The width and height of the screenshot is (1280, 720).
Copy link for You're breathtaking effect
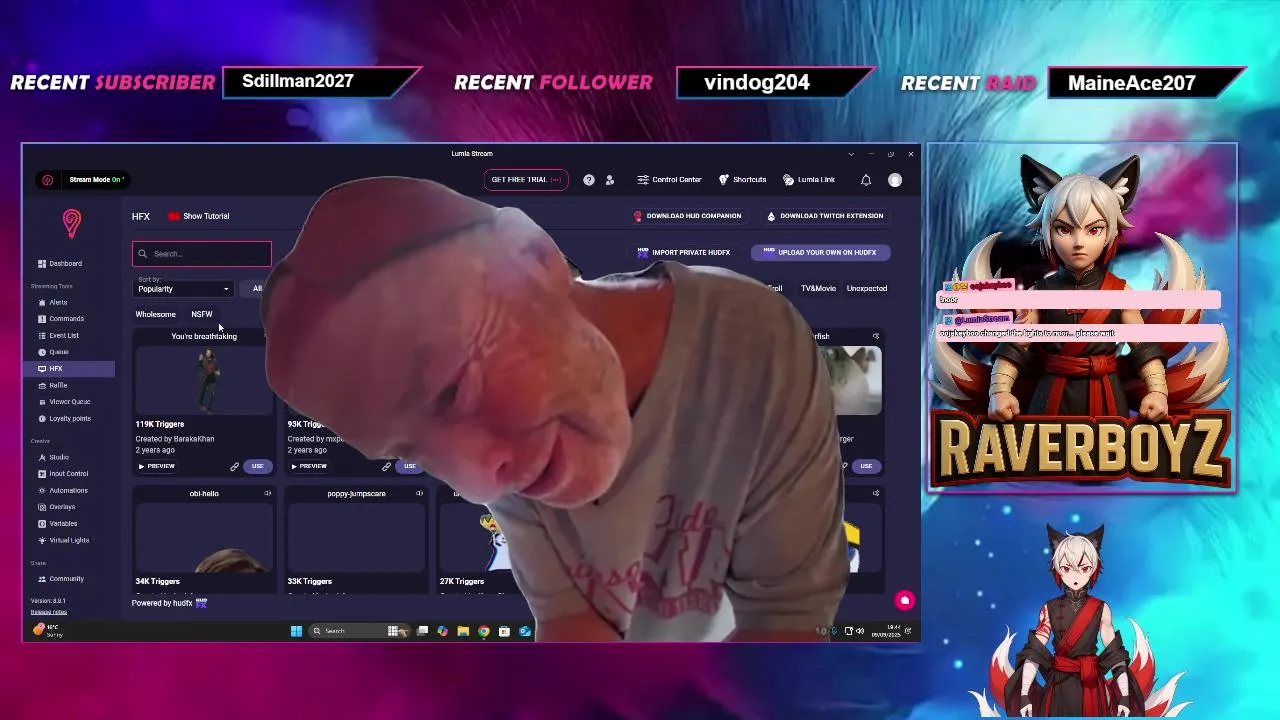pyautogui.click(x=235, y=466)
